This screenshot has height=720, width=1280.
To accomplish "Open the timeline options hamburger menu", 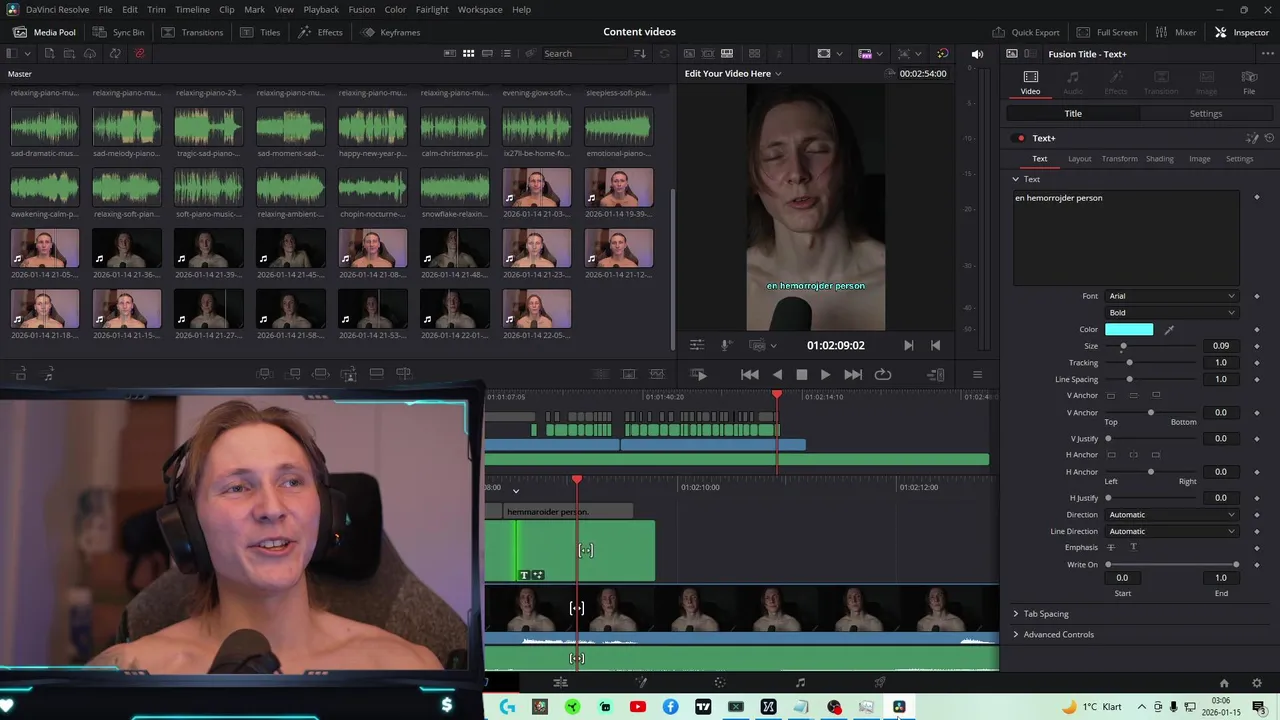I will tap(977, 374).
